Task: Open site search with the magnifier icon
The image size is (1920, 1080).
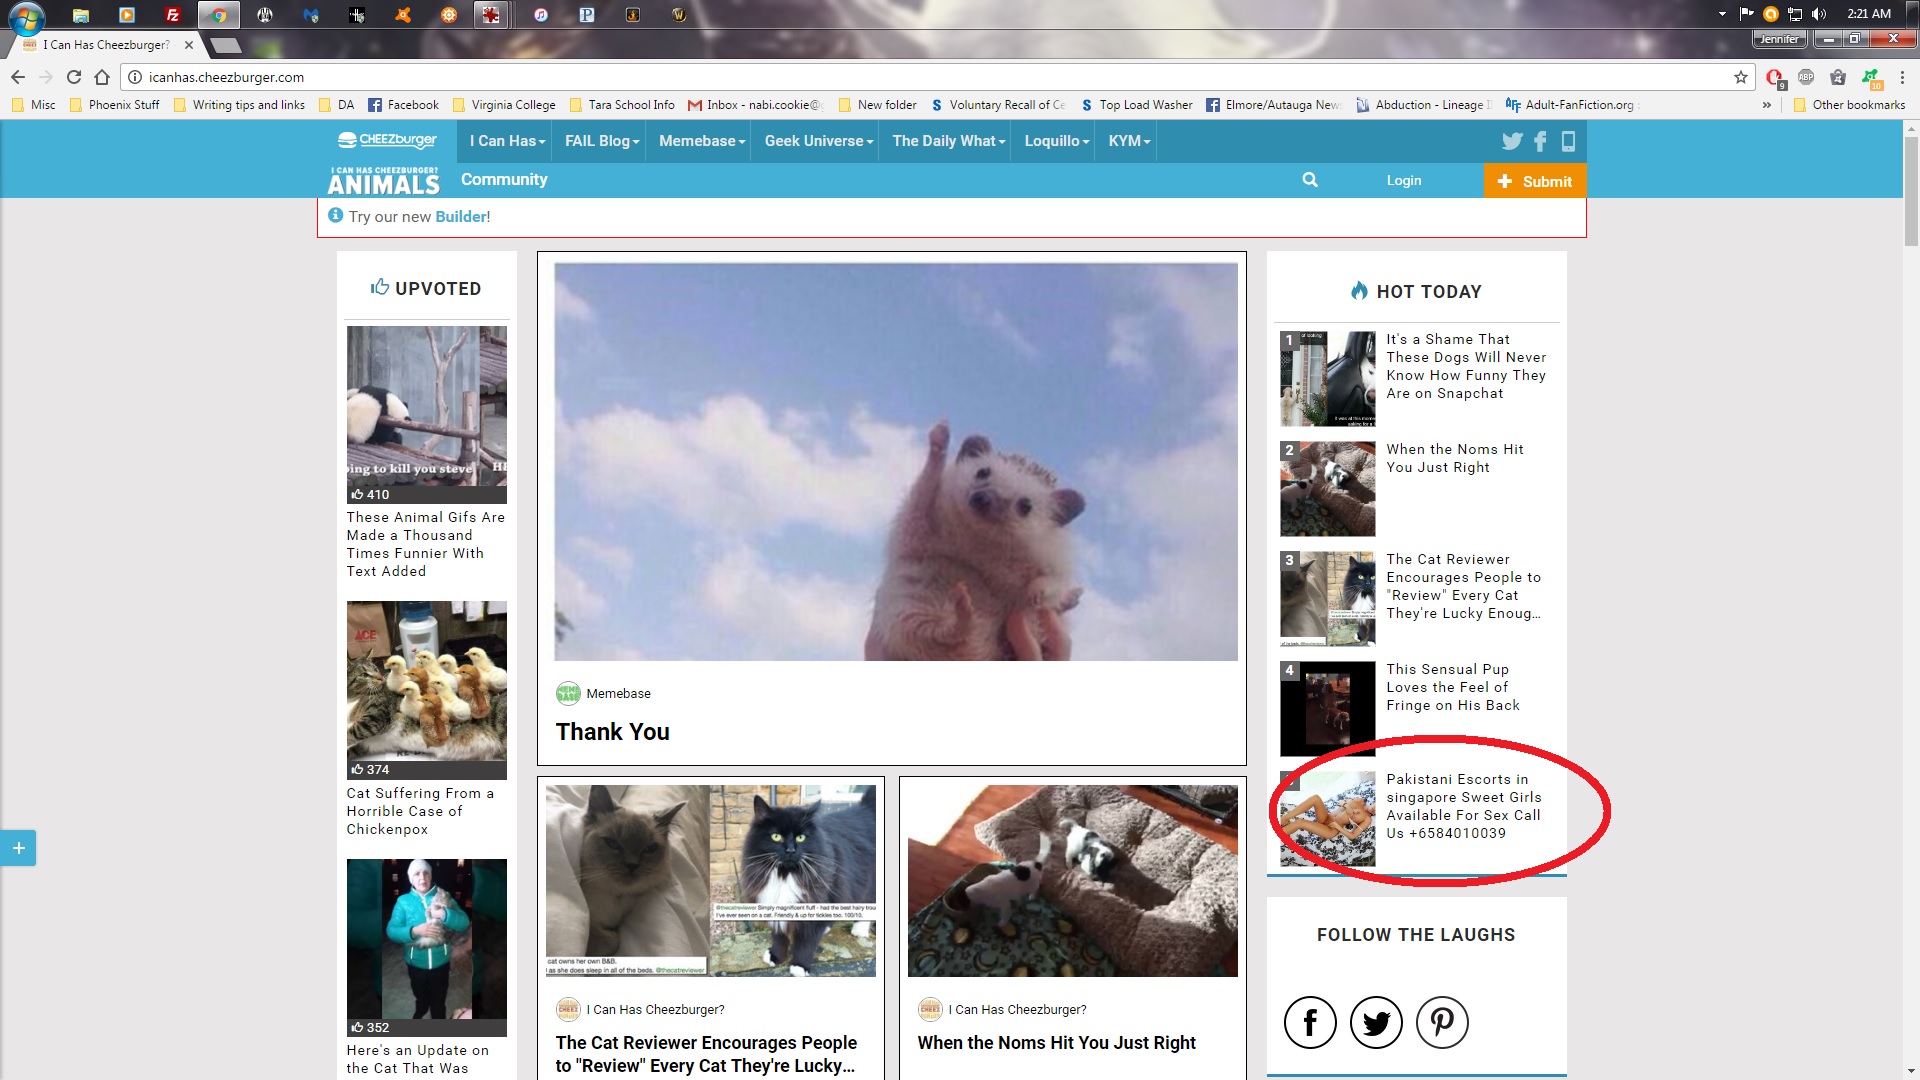Action: click(1310, 180)
